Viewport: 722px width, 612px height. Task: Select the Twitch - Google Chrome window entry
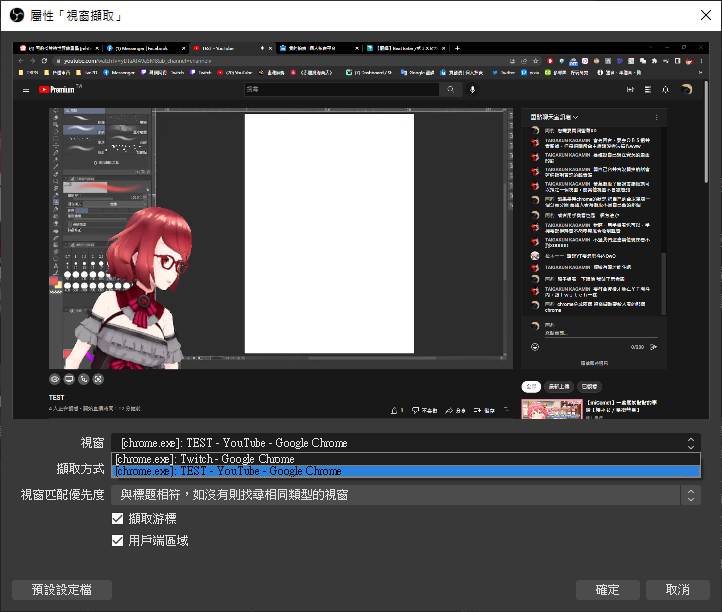(x=405, y=459)
